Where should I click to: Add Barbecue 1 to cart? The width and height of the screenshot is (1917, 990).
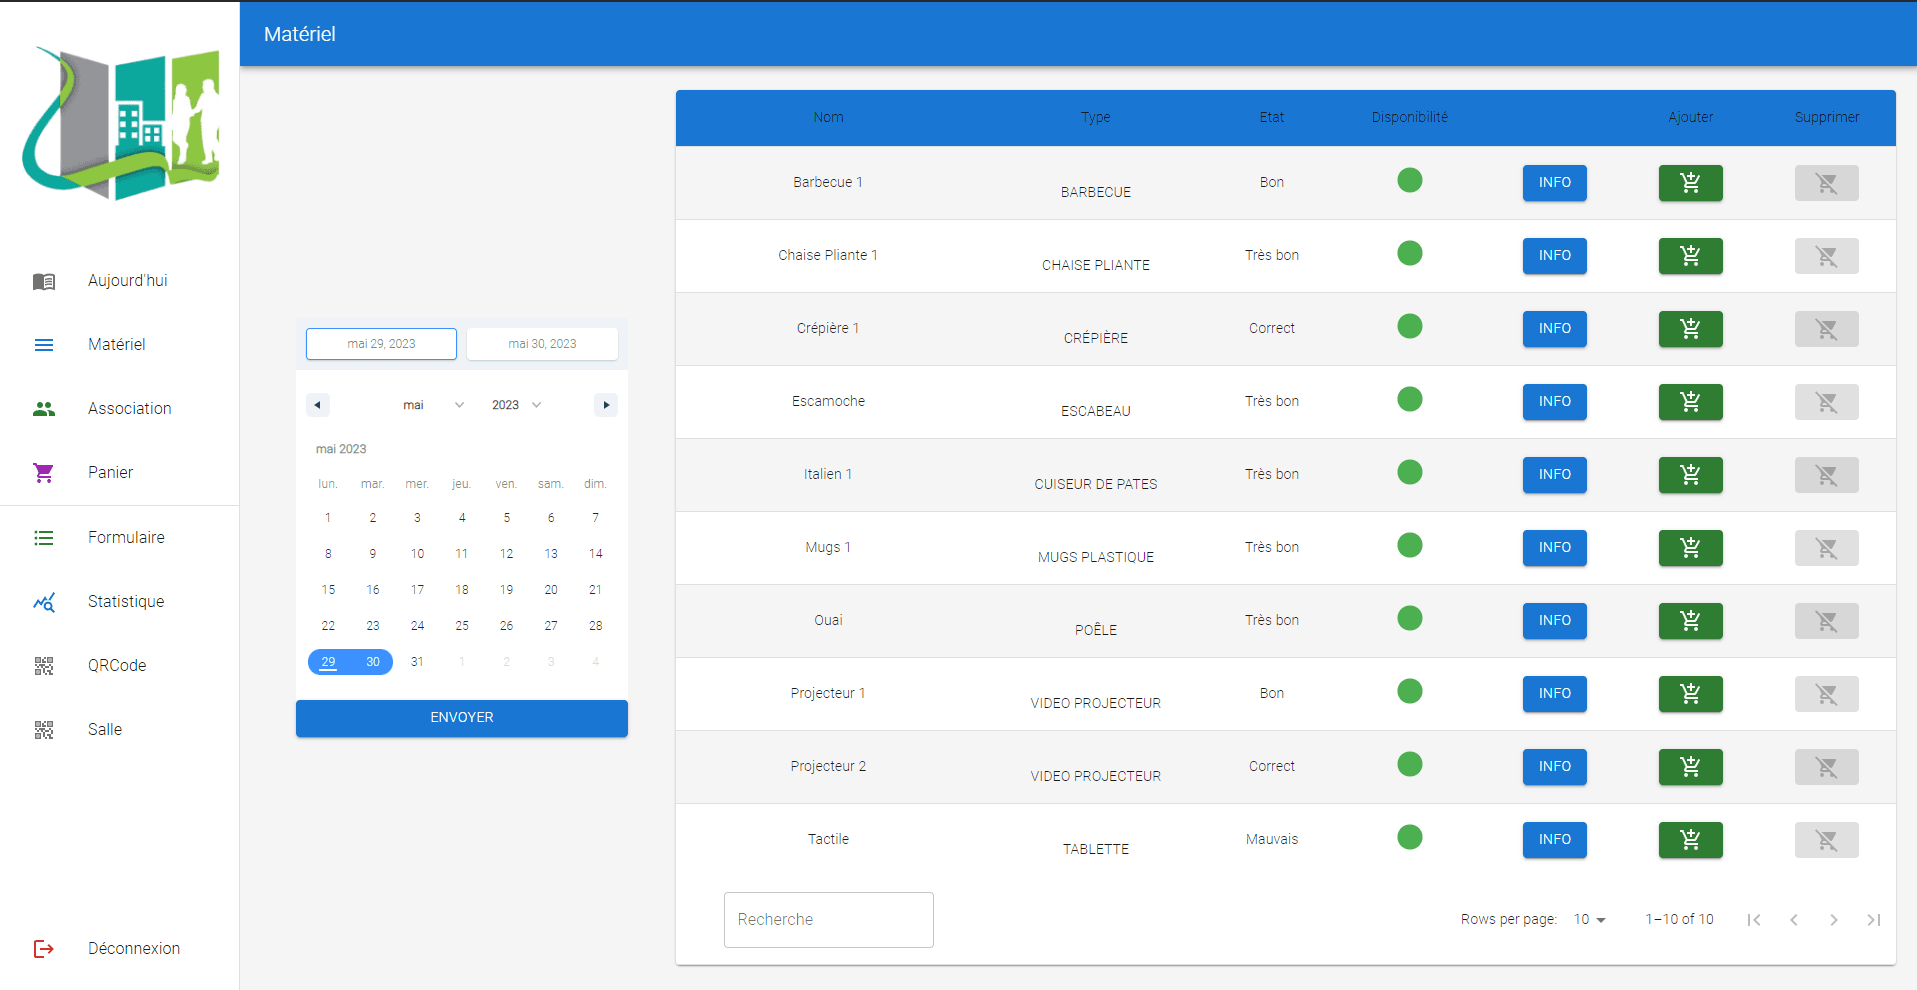click(1690, 183)
